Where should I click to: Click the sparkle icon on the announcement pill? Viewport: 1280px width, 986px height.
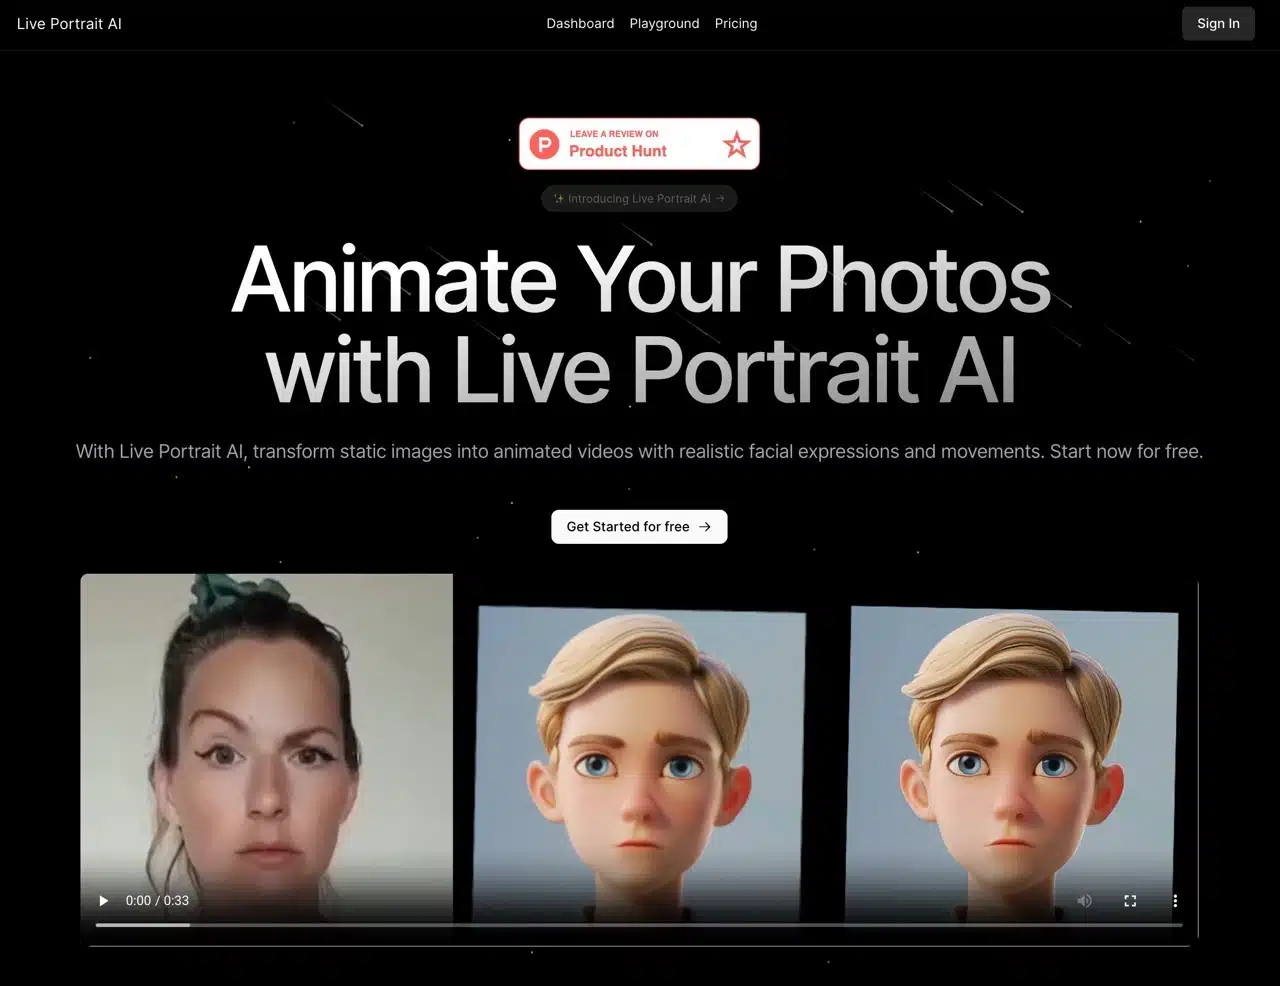559,198
